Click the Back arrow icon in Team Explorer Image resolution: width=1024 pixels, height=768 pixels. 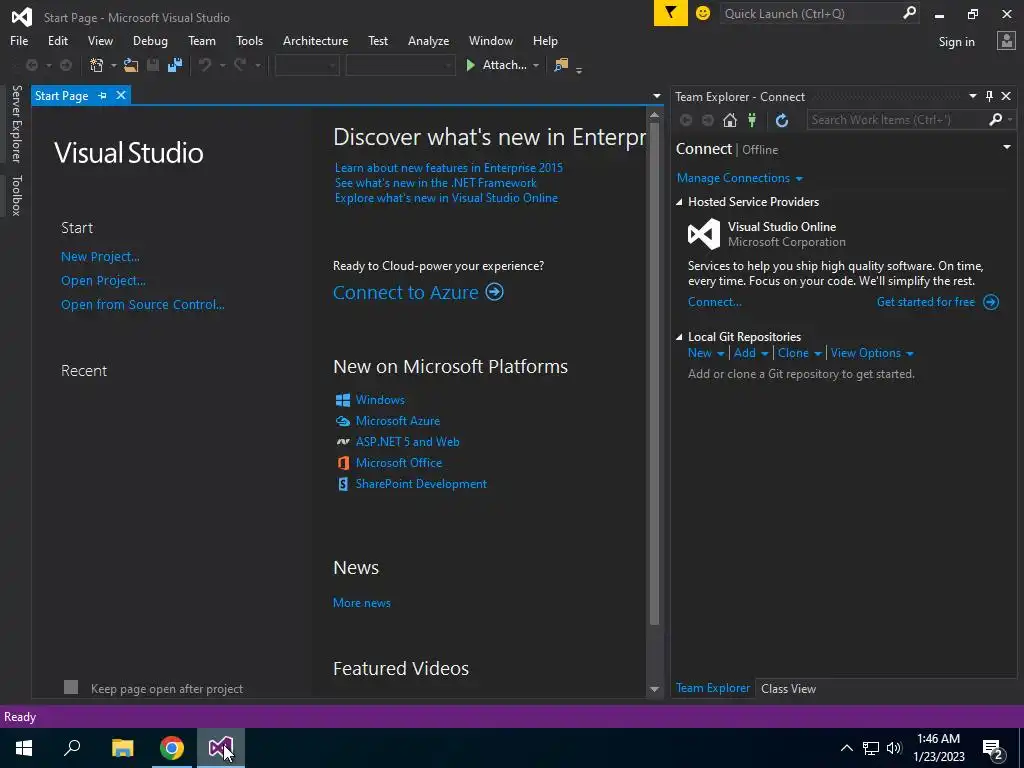686,120
